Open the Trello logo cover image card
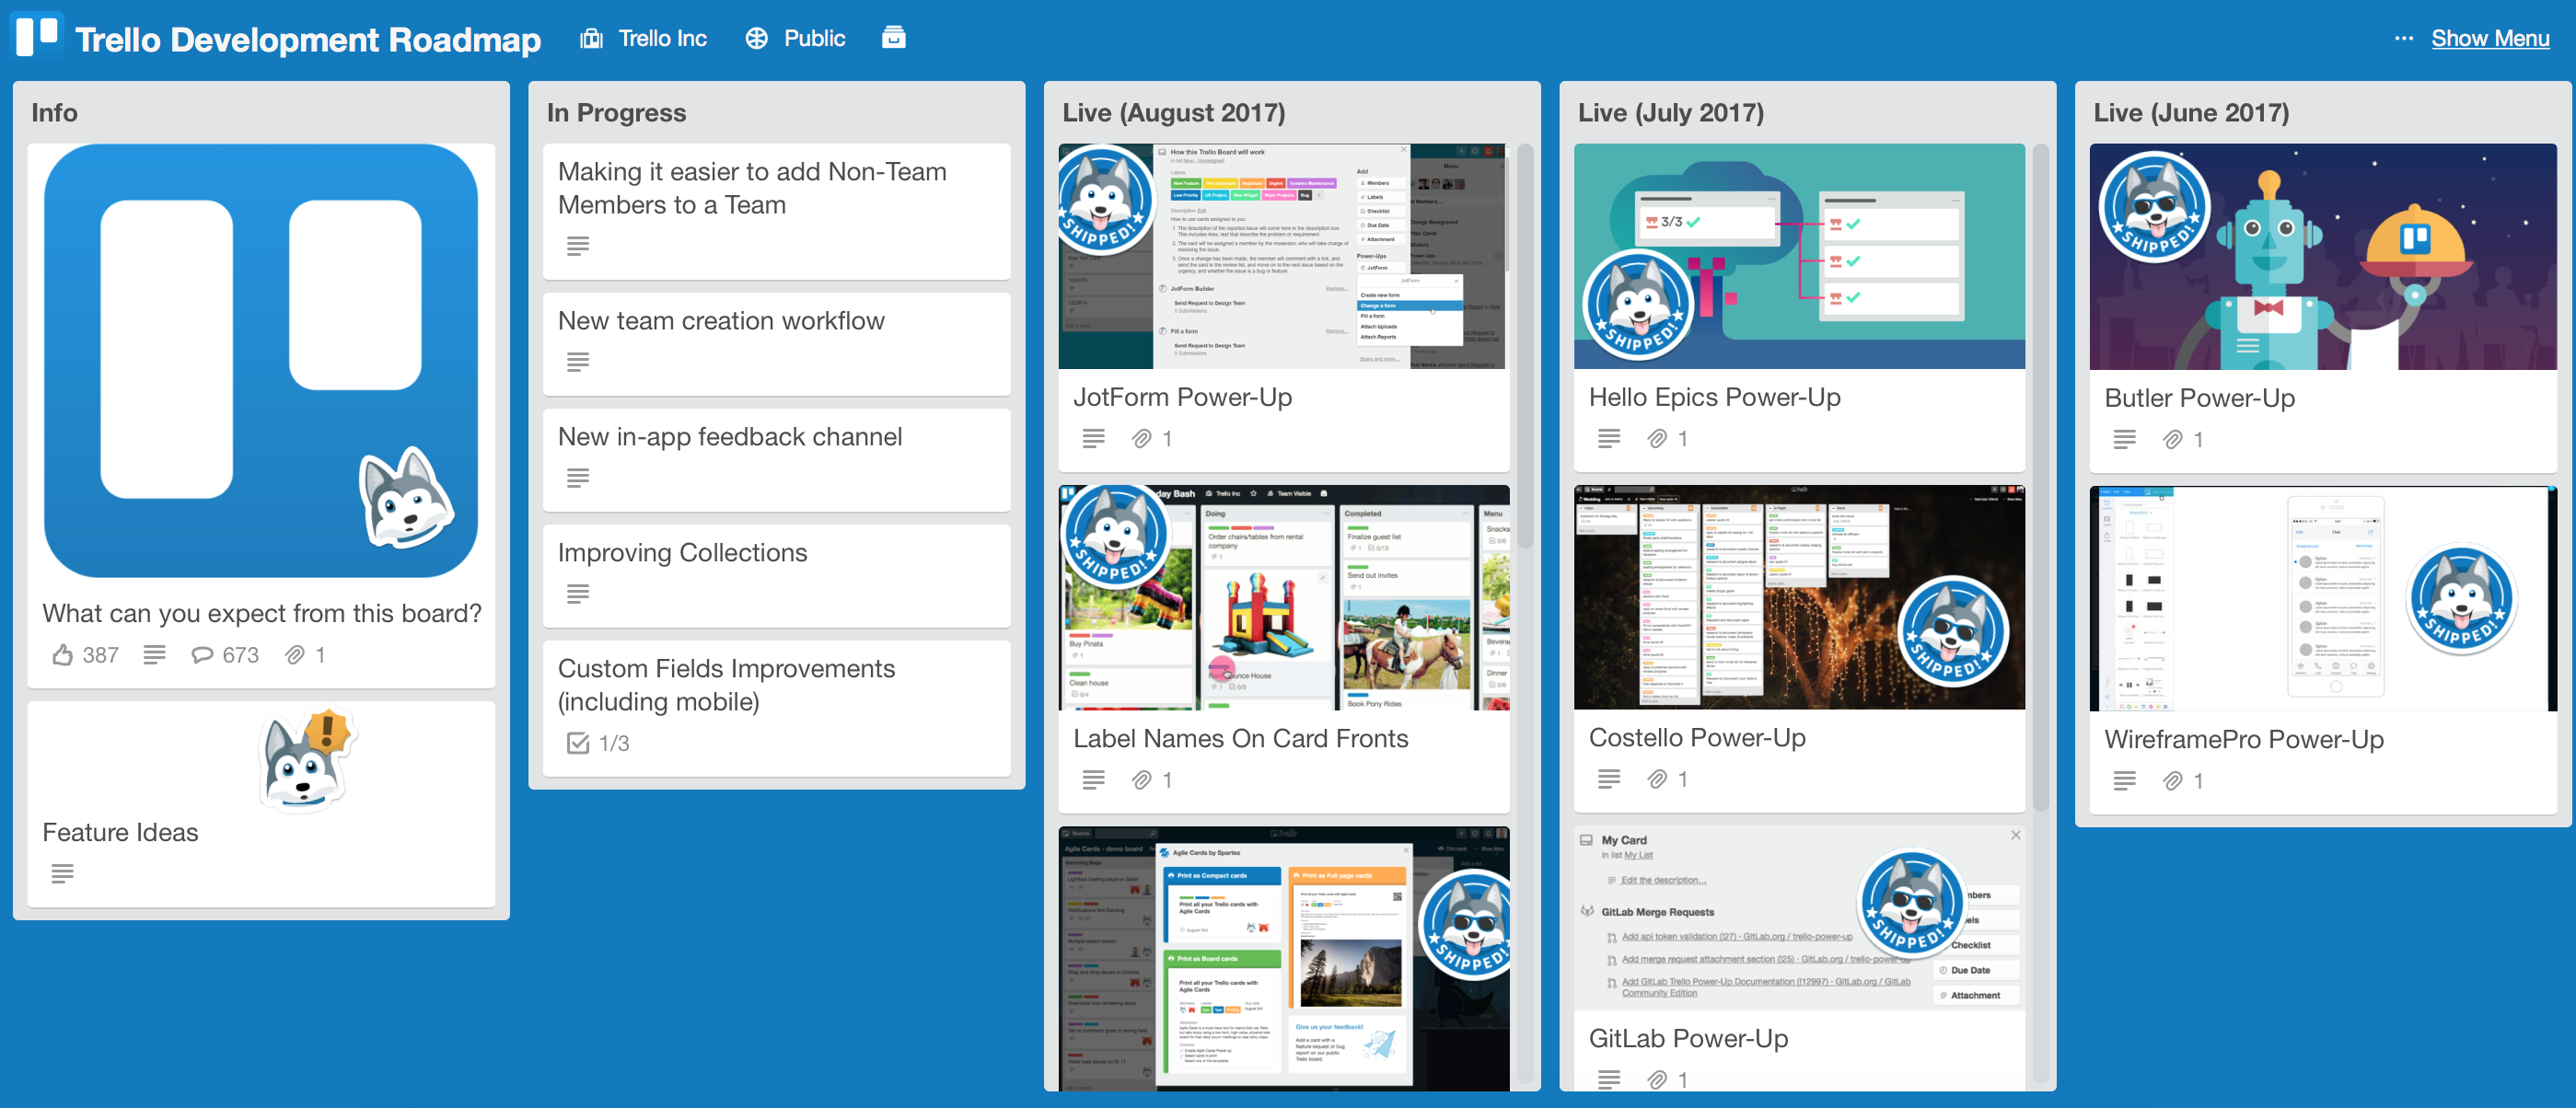This screenshot has height=1108, width=2576. pyautogui.click(x=261, y=360)
